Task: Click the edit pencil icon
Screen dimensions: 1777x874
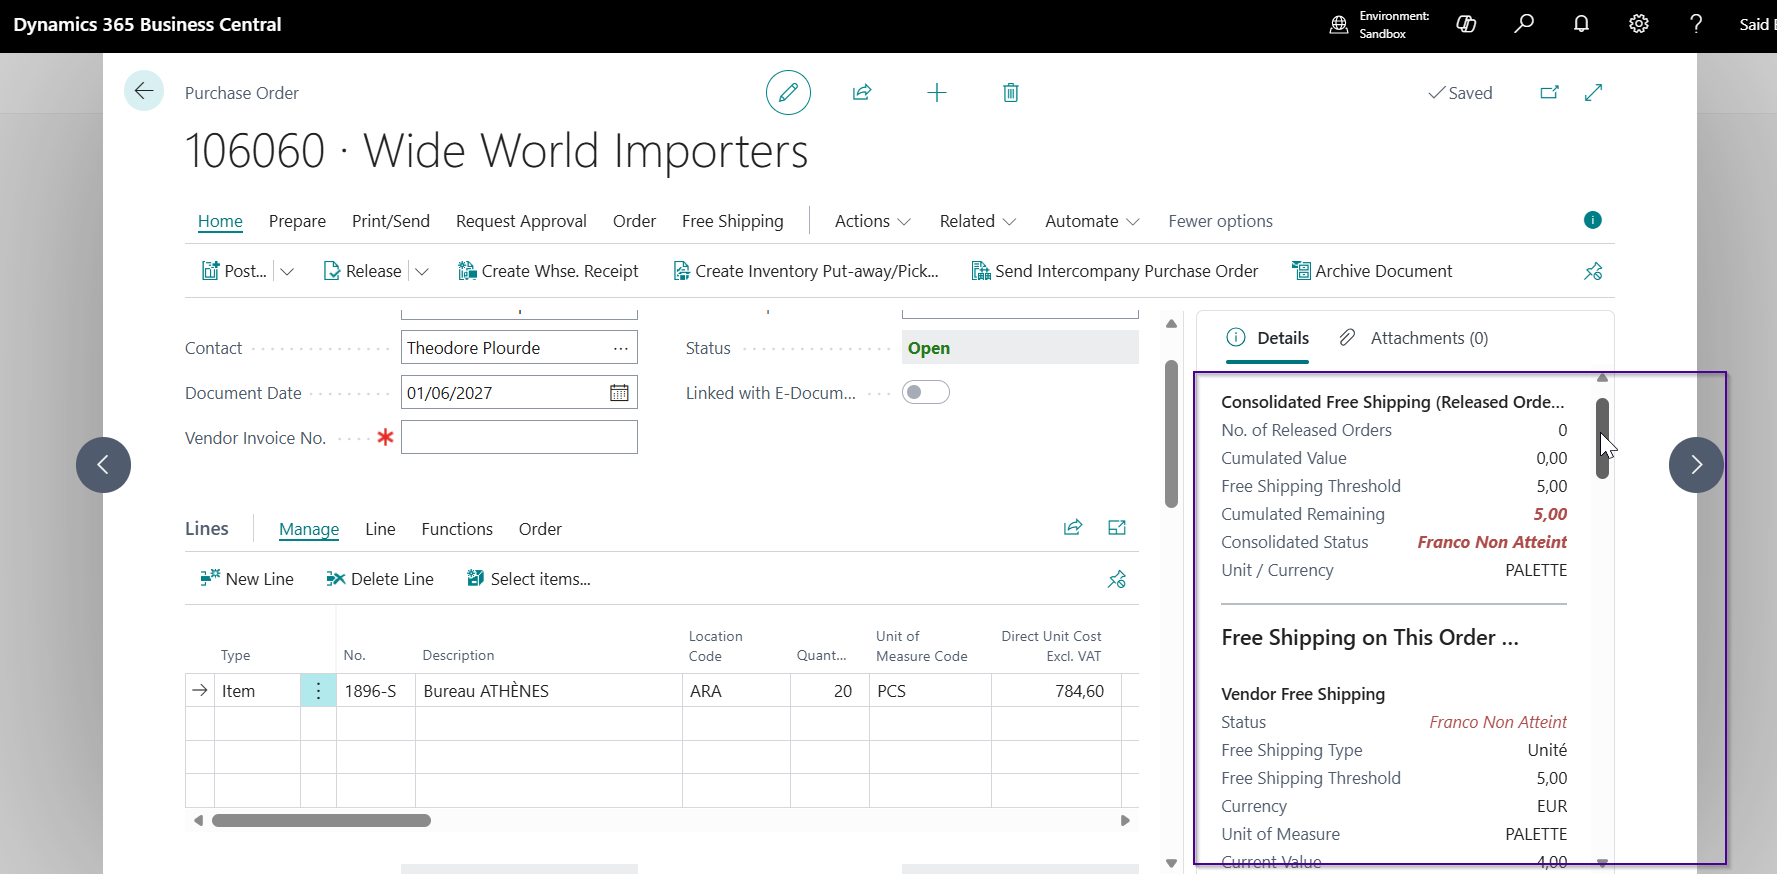Action: pyautogui.click(x=788, y=92)
